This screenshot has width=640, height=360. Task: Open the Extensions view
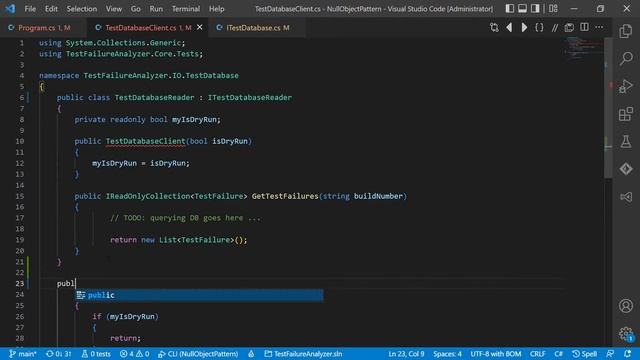(626, 114)
